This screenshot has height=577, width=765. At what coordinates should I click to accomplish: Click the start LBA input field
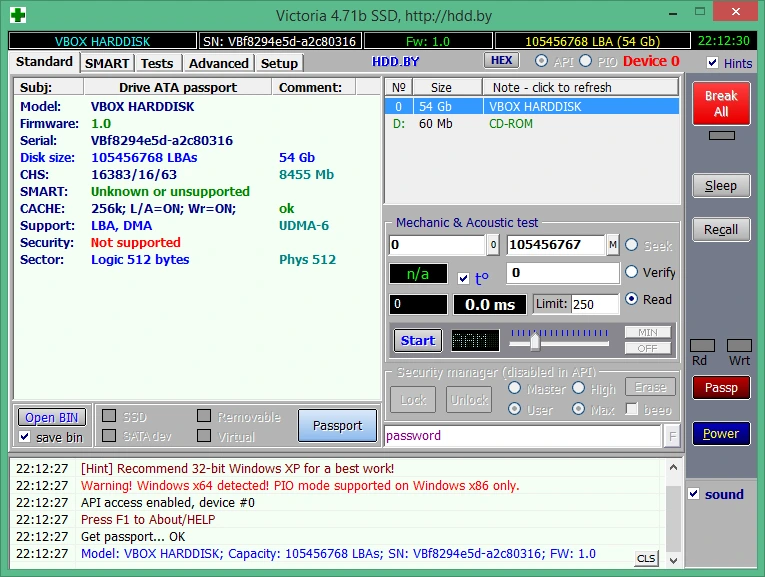(x=437, y=245)
